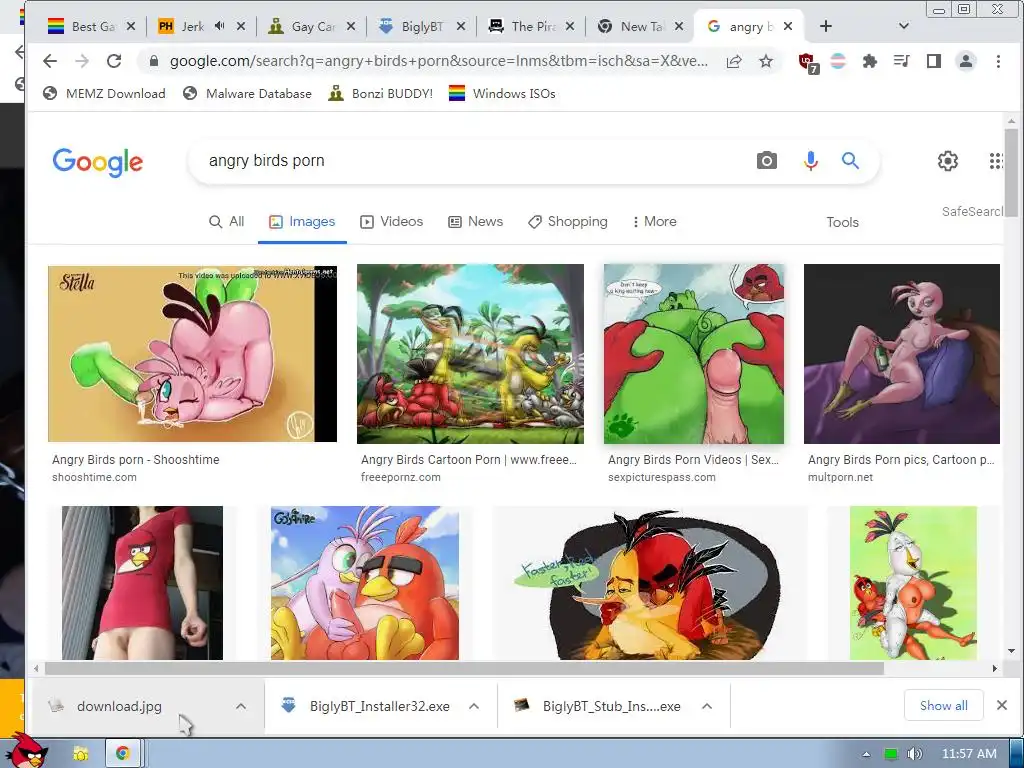Click the address bar URL field
1024x768 pixels.
click(438, 61)
